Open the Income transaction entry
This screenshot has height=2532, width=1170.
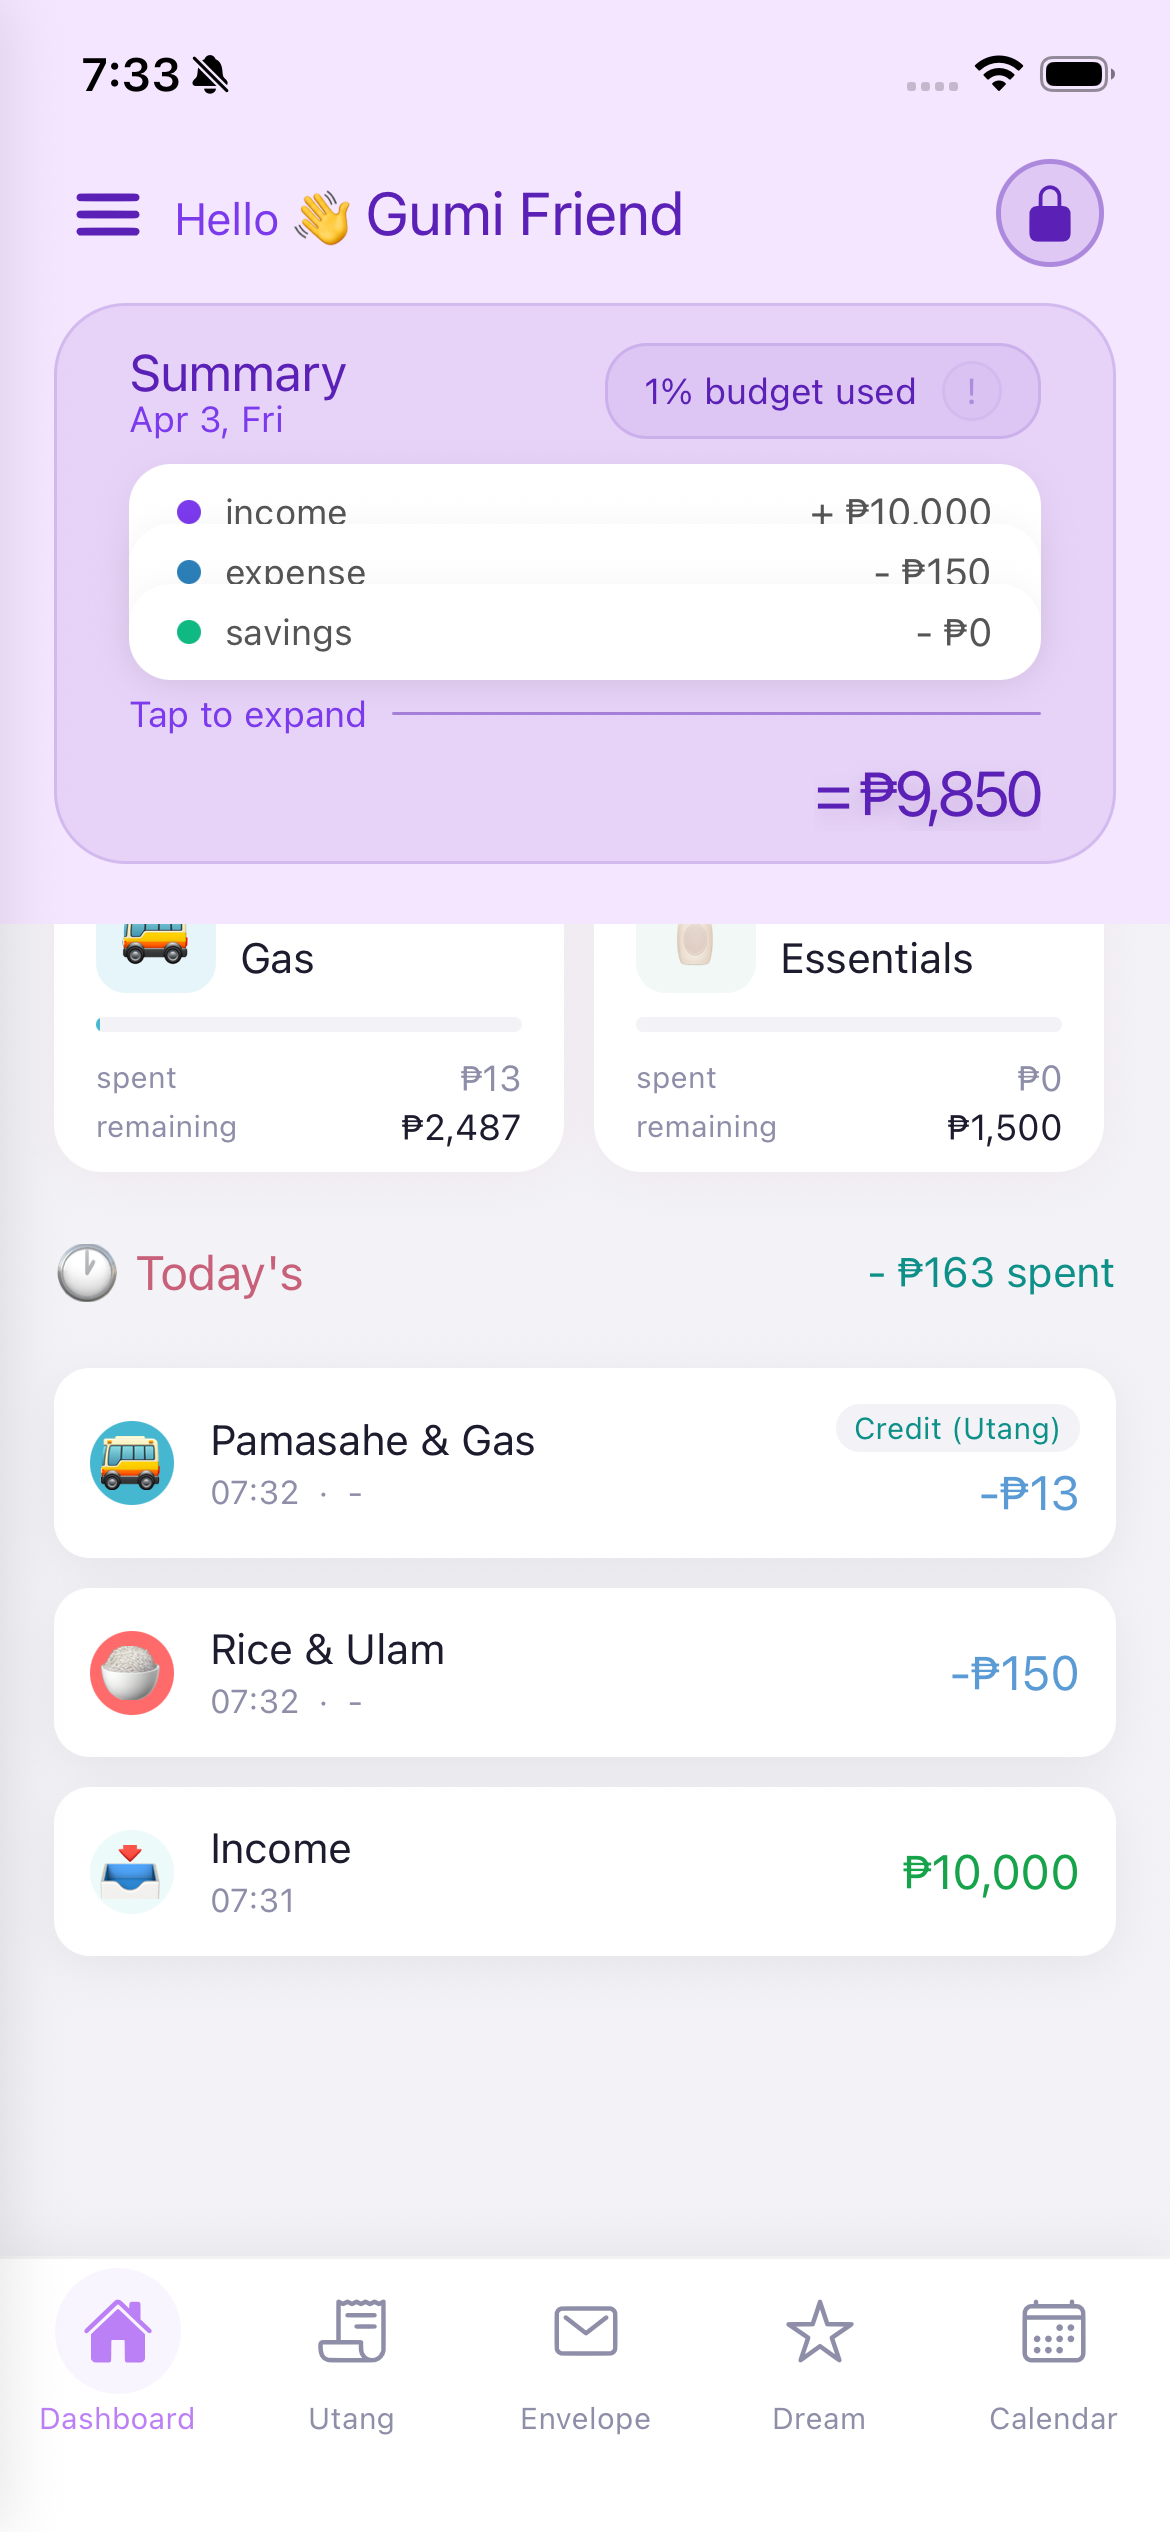584,1871
